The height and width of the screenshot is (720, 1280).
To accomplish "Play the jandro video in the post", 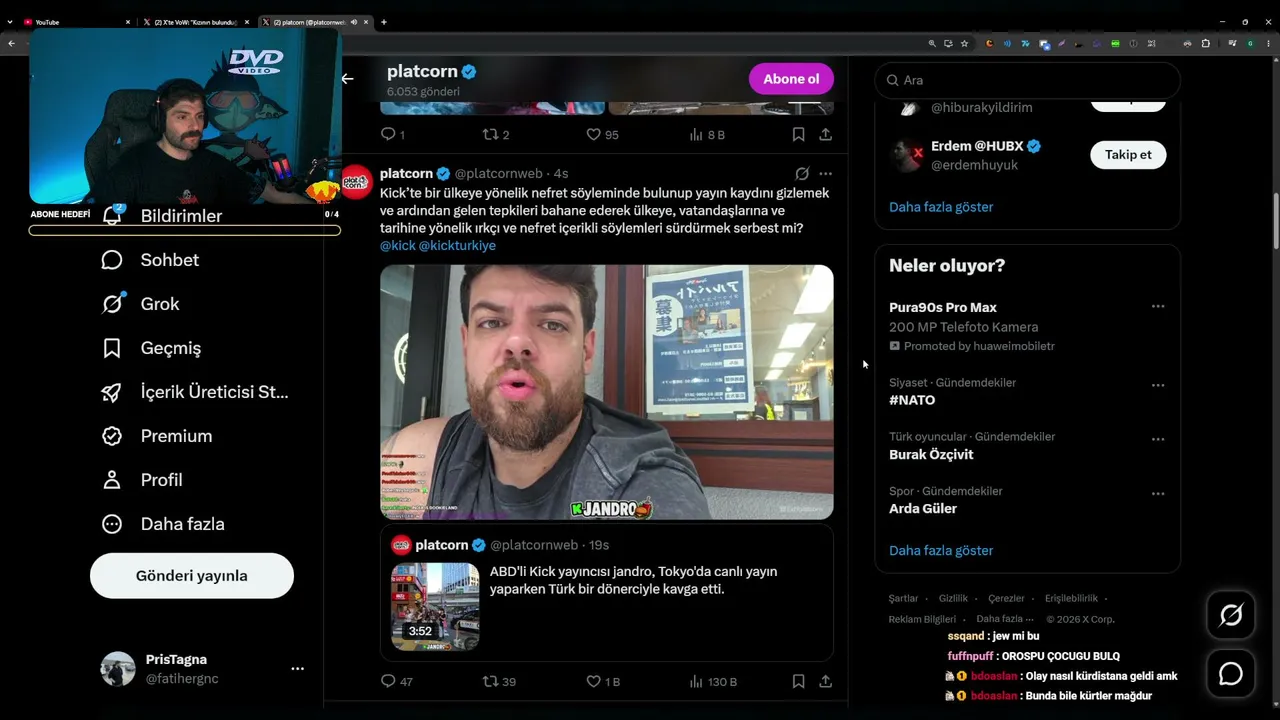I will [x=607, y=392].
